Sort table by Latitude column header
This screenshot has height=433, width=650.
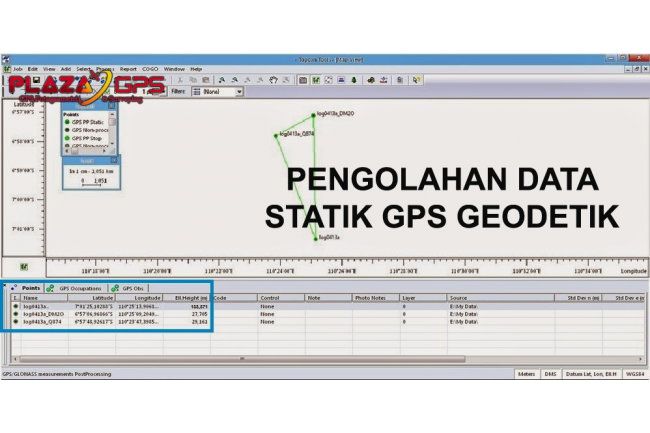100,297
